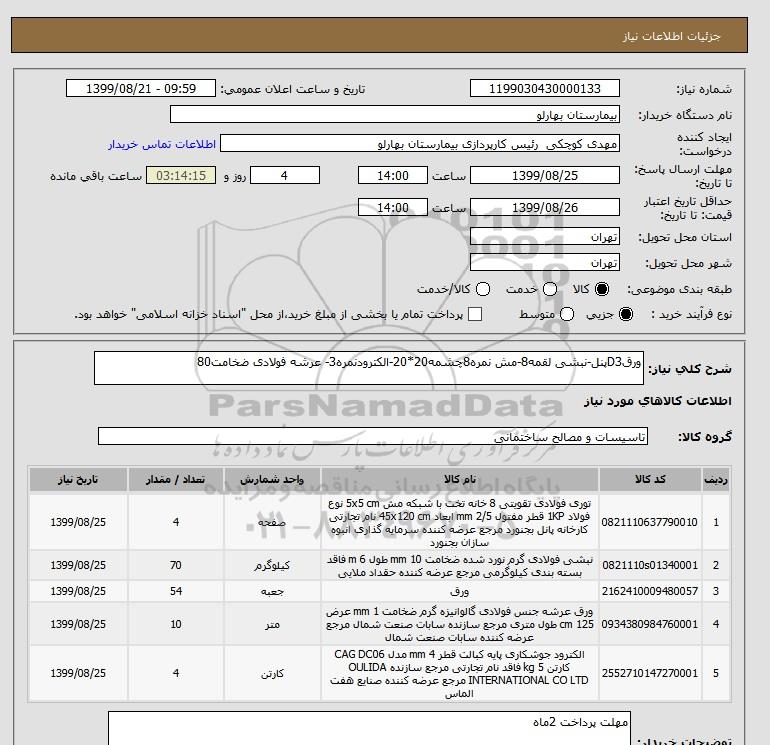Click the کد کالا column header
This screenshot has height=745, width=770.
[650, 479]
